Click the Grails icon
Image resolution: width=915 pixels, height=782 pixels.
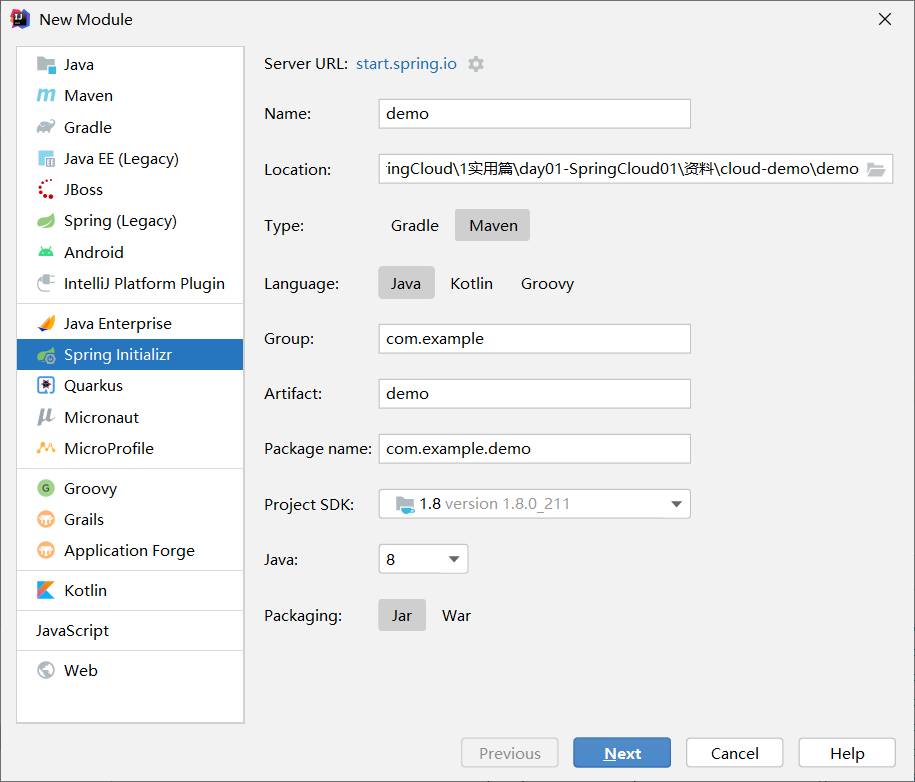pos(46,519)
